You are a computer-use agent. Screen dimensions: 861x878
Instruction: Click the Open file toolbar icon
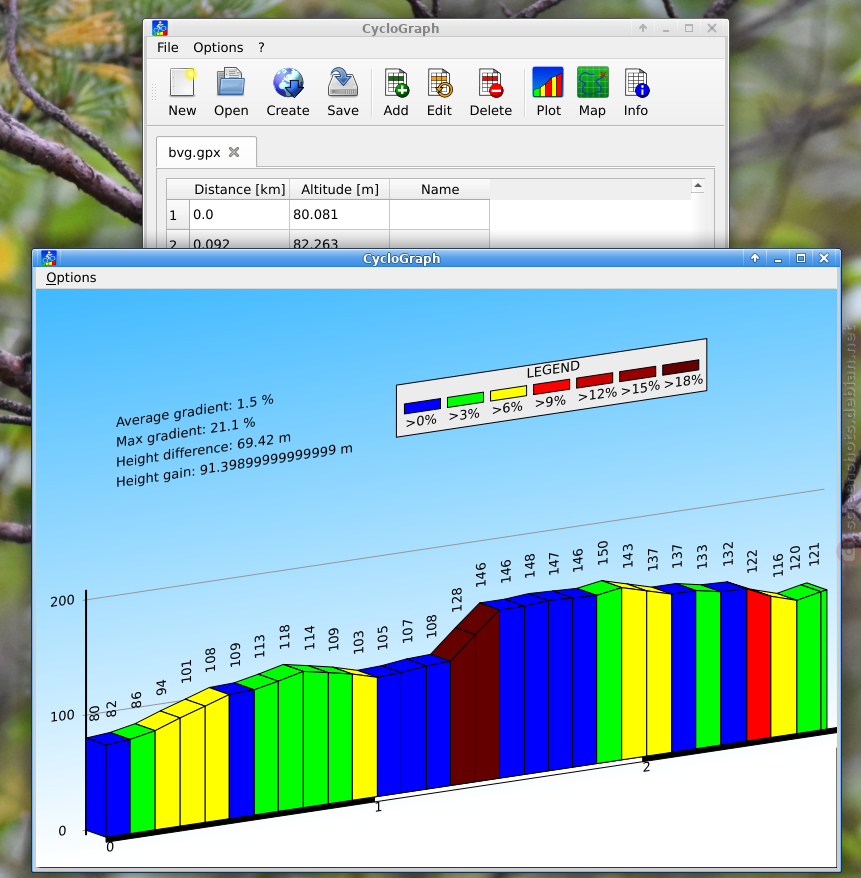231,83
